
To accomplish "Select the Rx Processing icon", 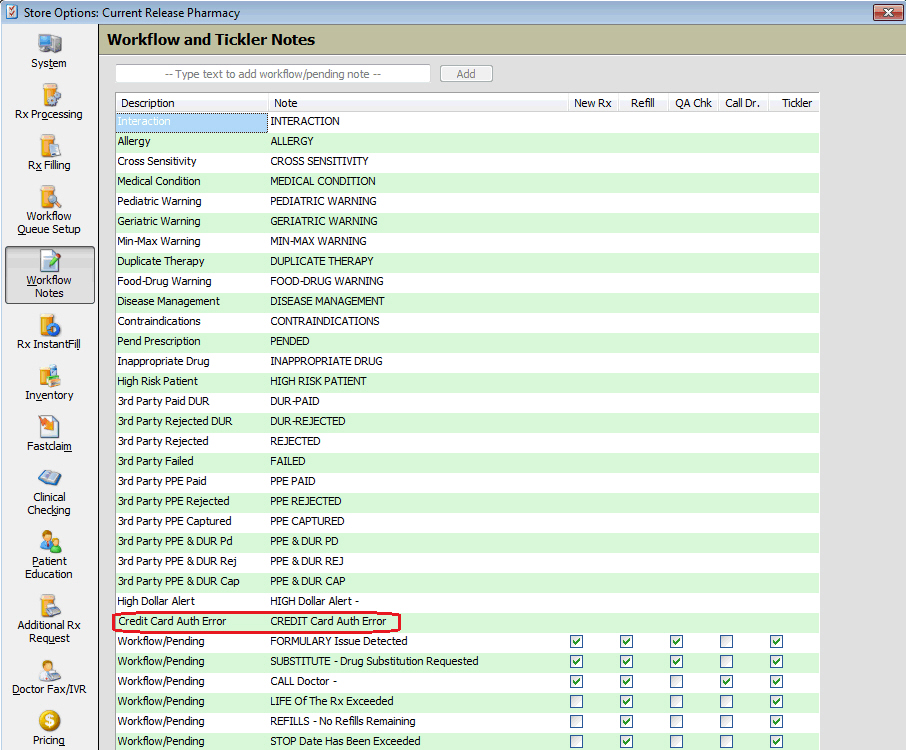I will point(49,96).
